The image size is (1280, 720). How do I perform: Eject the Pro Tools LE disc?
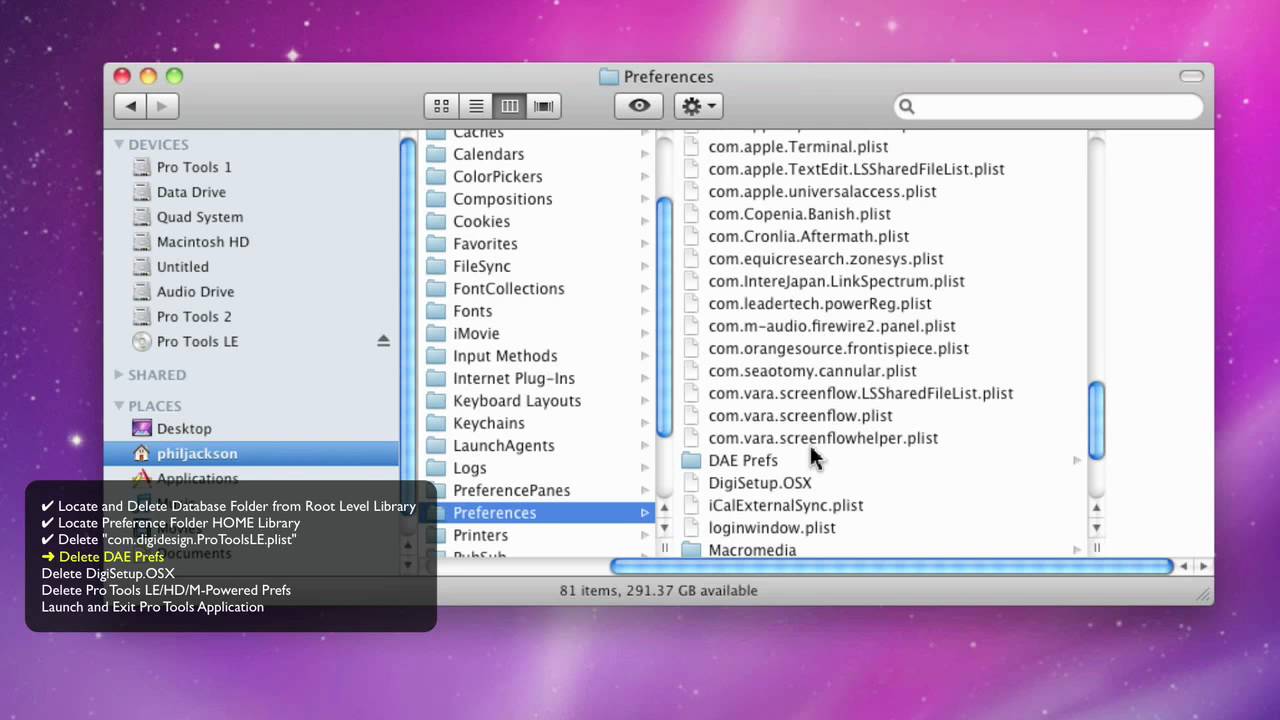click(x=383, y=342)
